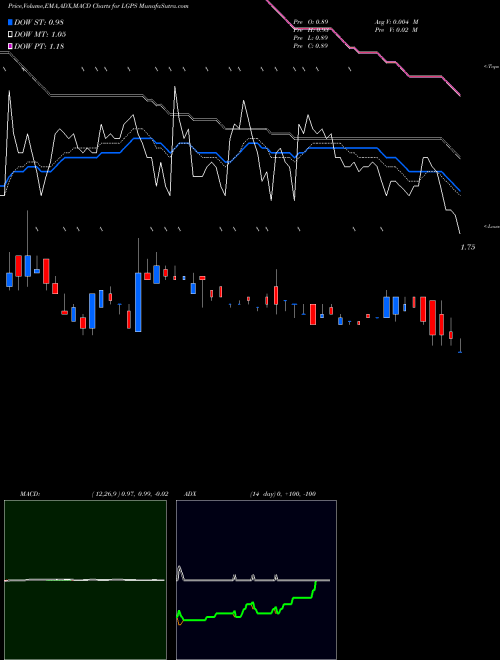Open the green MACD chart panel
The image size is (500, 660).
click(85, 580)
